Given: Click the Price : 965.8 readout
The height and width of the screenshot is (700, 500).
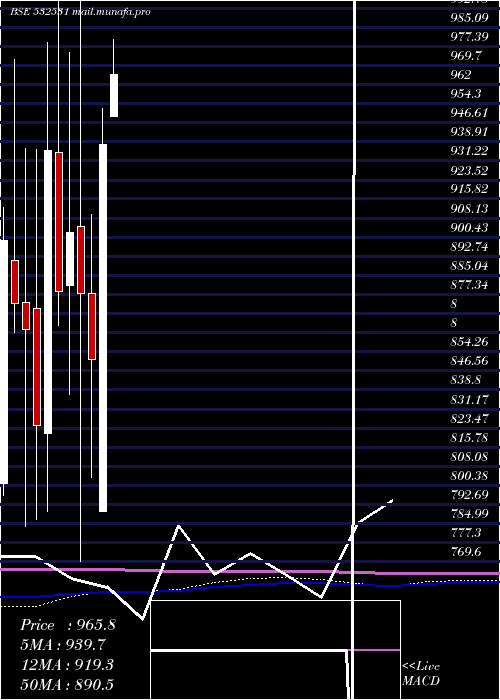Looking at the screenshot, I should pos(68,625).
